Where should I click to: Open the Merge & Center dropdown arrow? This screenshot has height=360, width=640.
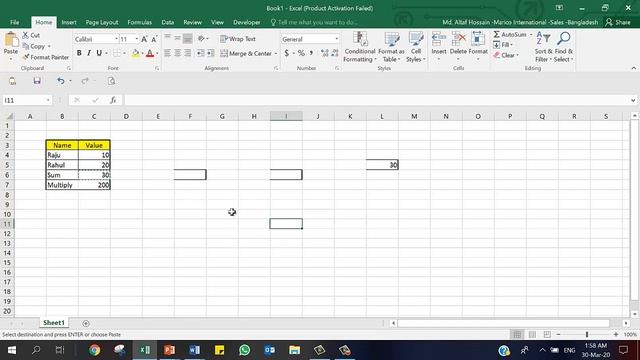click(x=276, y=53)
